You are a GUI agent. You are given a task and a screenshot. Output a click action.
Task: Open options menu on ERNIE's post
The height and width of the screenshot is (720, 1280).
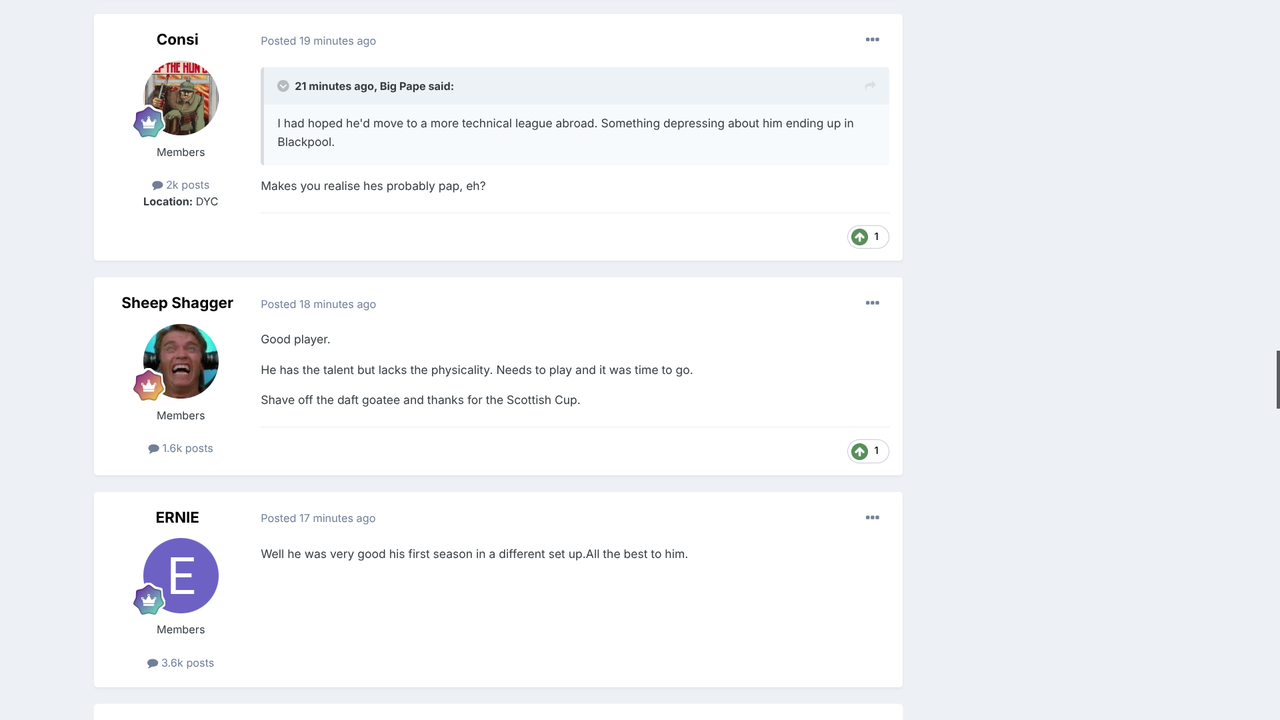[x=872, y=518]
